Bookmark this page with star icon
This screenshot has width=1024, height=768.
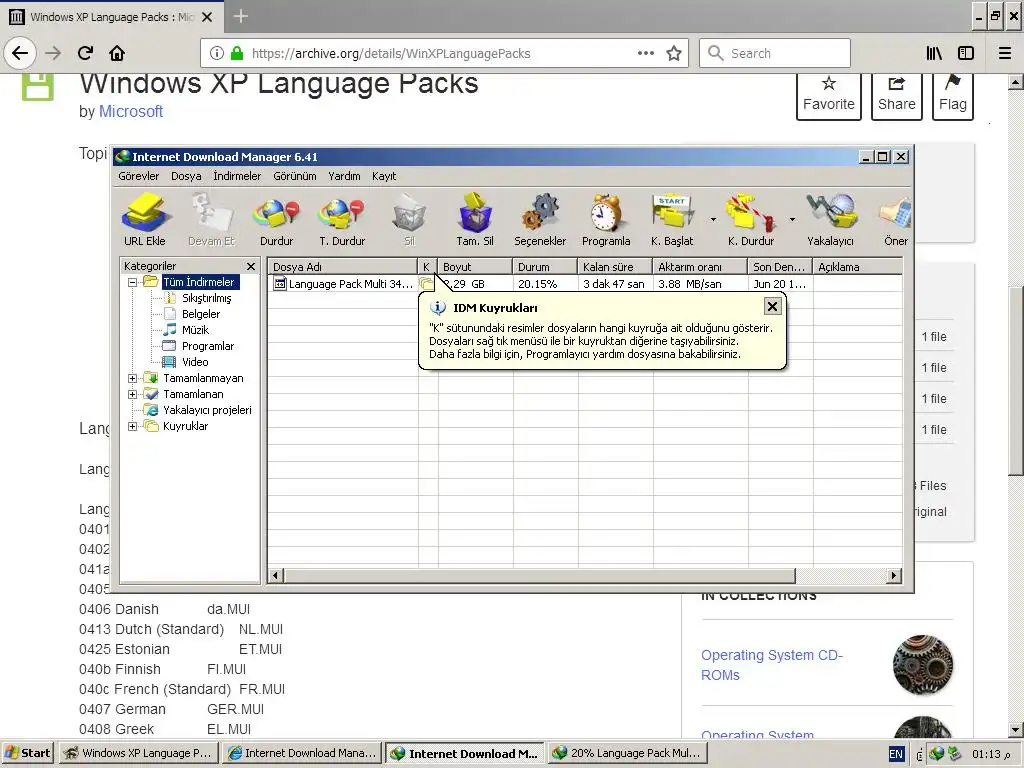click(674, 54)
